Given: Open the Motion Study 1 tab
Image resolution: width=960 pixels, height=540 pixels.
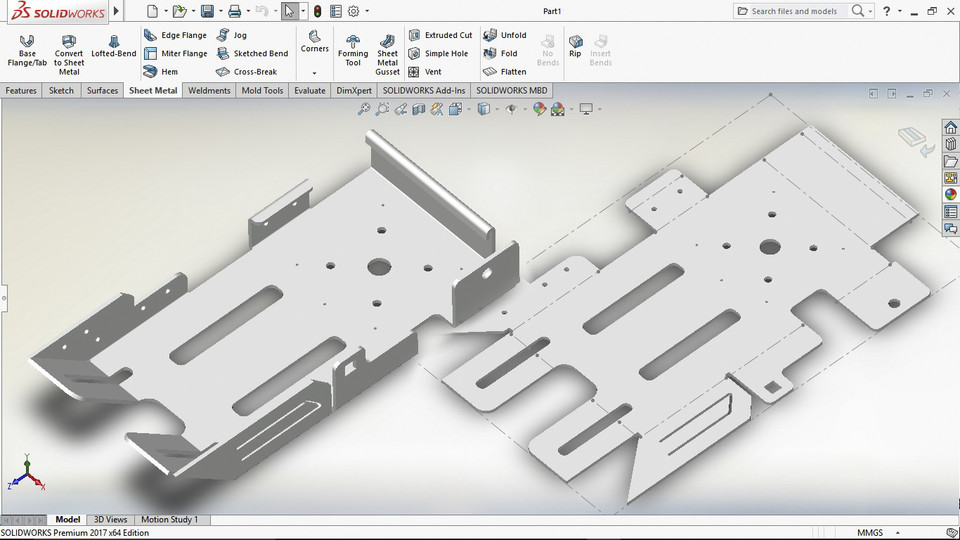Looking at the screenshot, I should [169, 520].
